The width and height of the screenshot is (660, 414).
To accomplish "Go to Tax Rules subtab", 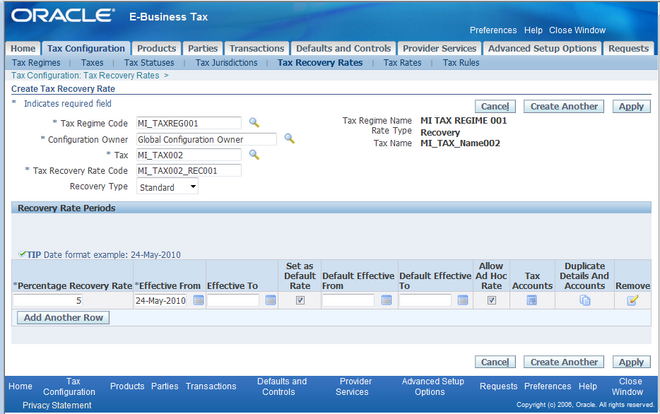I will point(461,63).
